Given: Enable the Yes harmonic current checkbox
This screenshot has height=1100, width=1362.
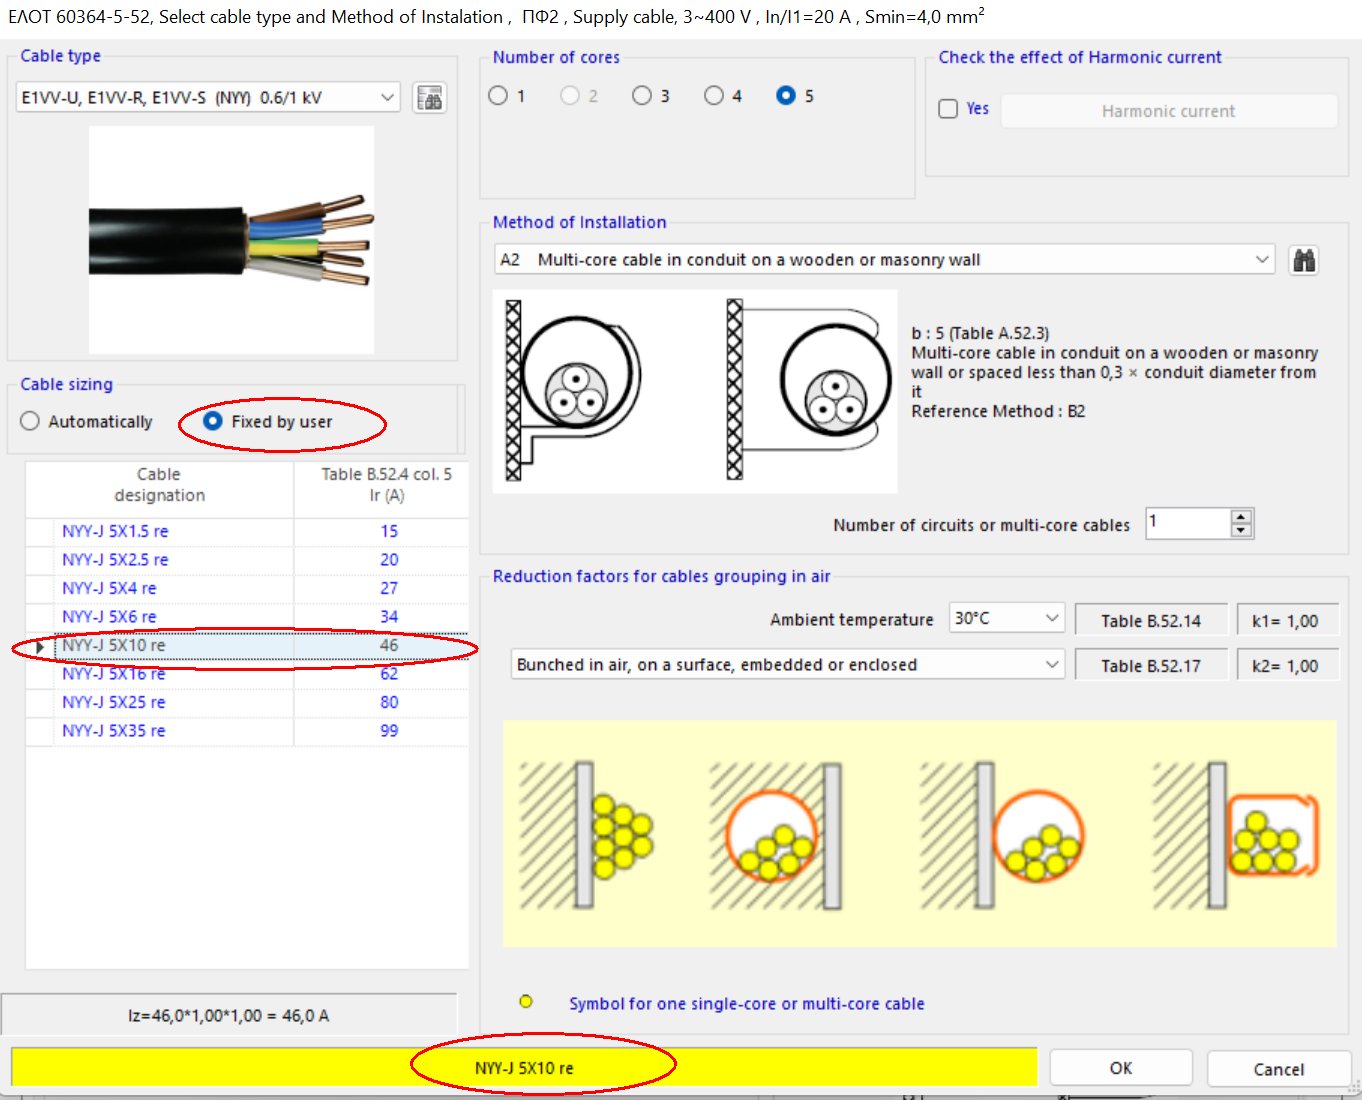Looking at the screenshot, I should click(x=947, y=108).
